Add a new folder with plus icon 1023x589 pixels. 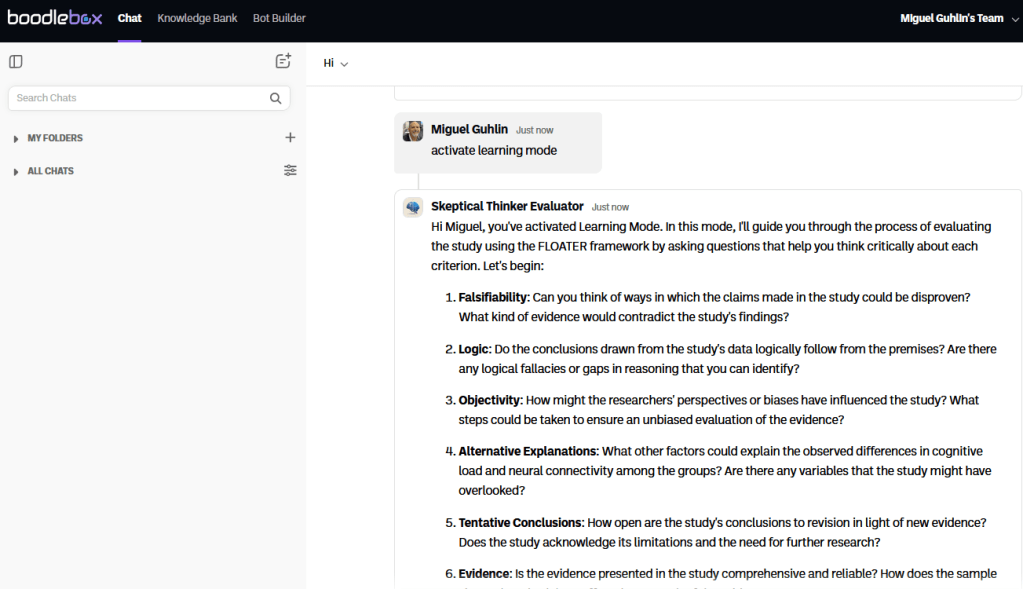point(290,138)
